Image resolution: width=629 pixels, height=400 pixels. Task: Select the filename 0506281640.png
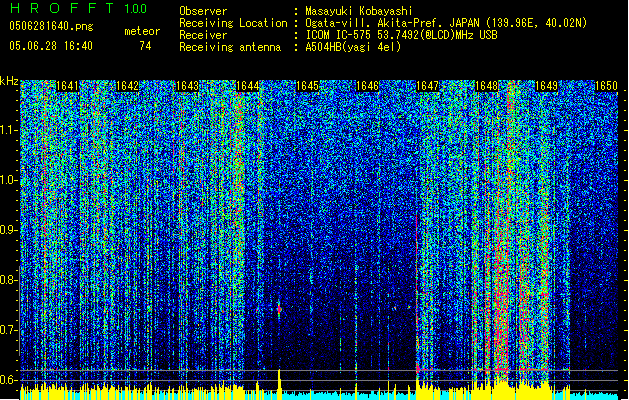(x=51, y=26)
